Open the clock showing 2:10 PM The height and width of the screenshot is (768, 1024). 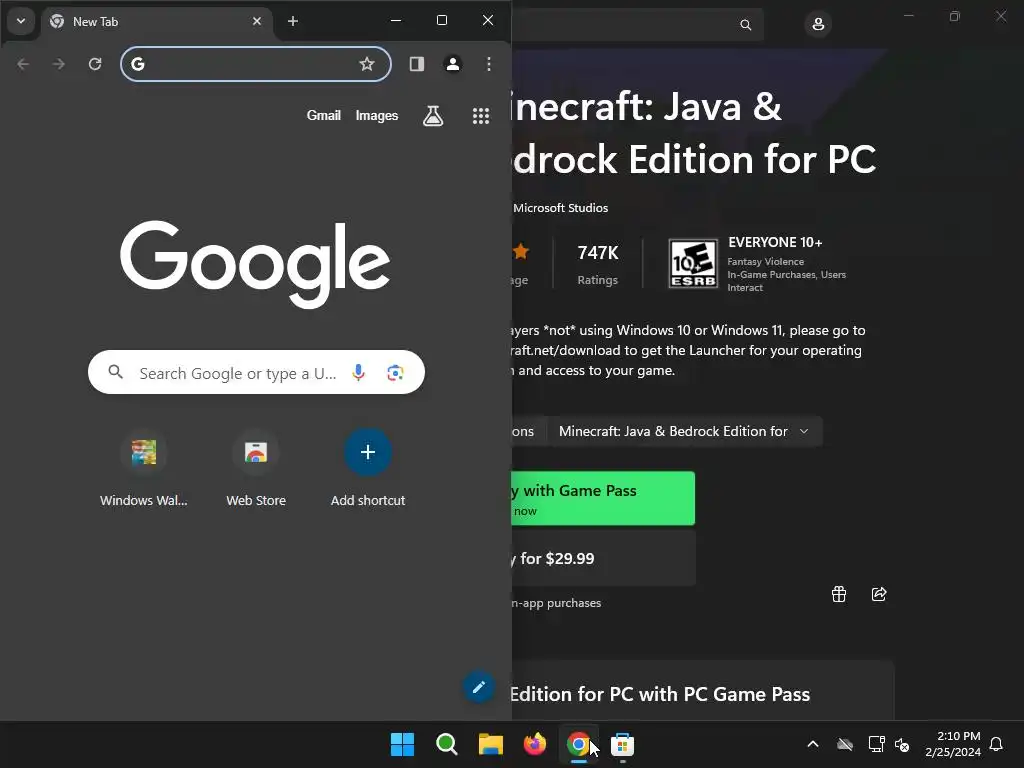coord(953,744)
